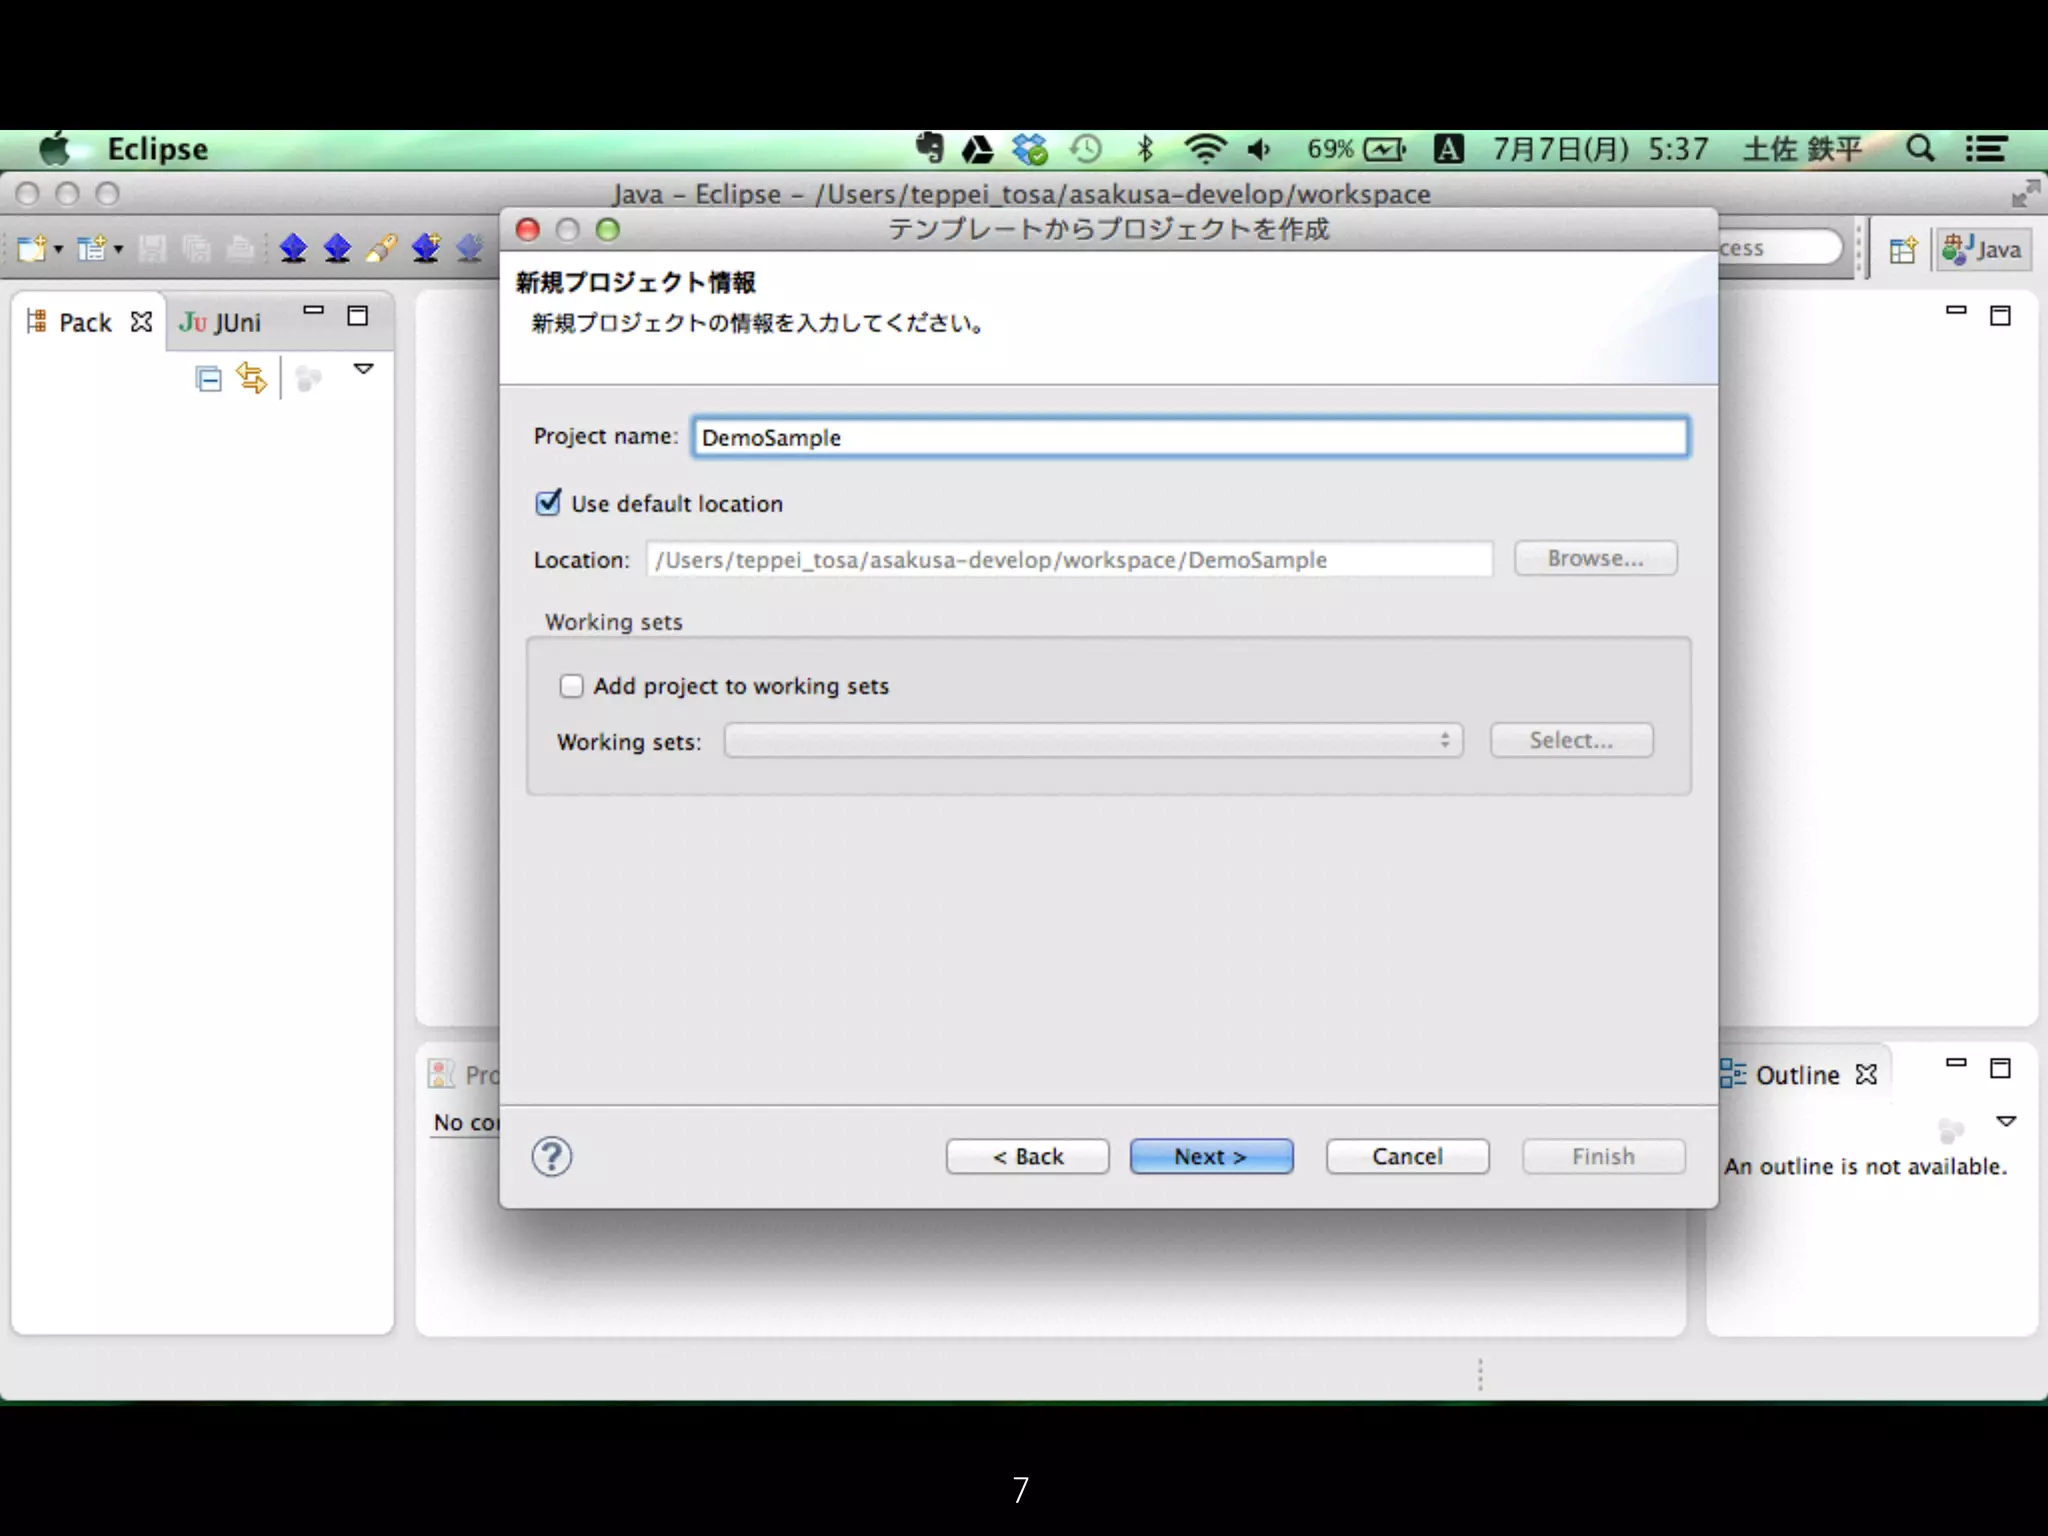
Task: Click Collapse All icon in Package Explorer
Action: [x=208, y=379]
